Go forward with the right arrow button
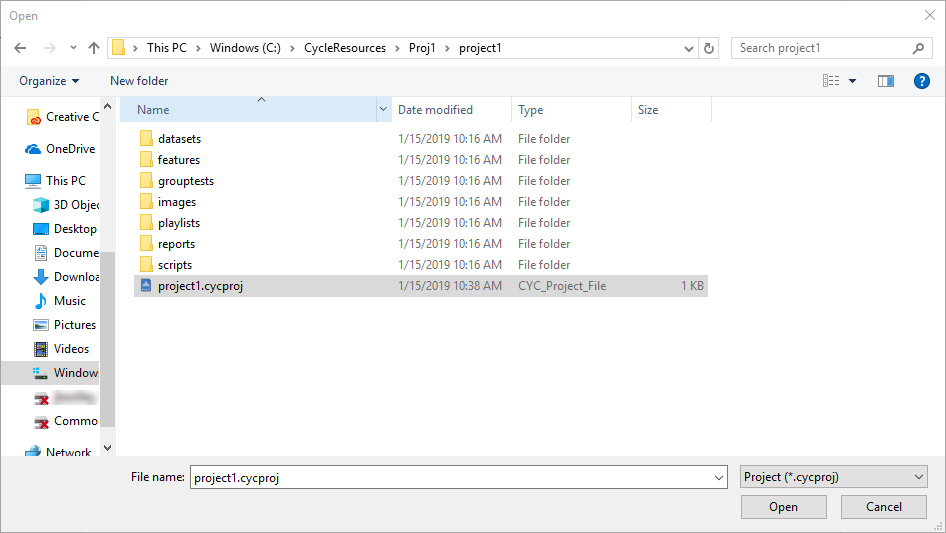Image resolution: width=946 pixels, height=533 pixels. click(x=49, y=48)
